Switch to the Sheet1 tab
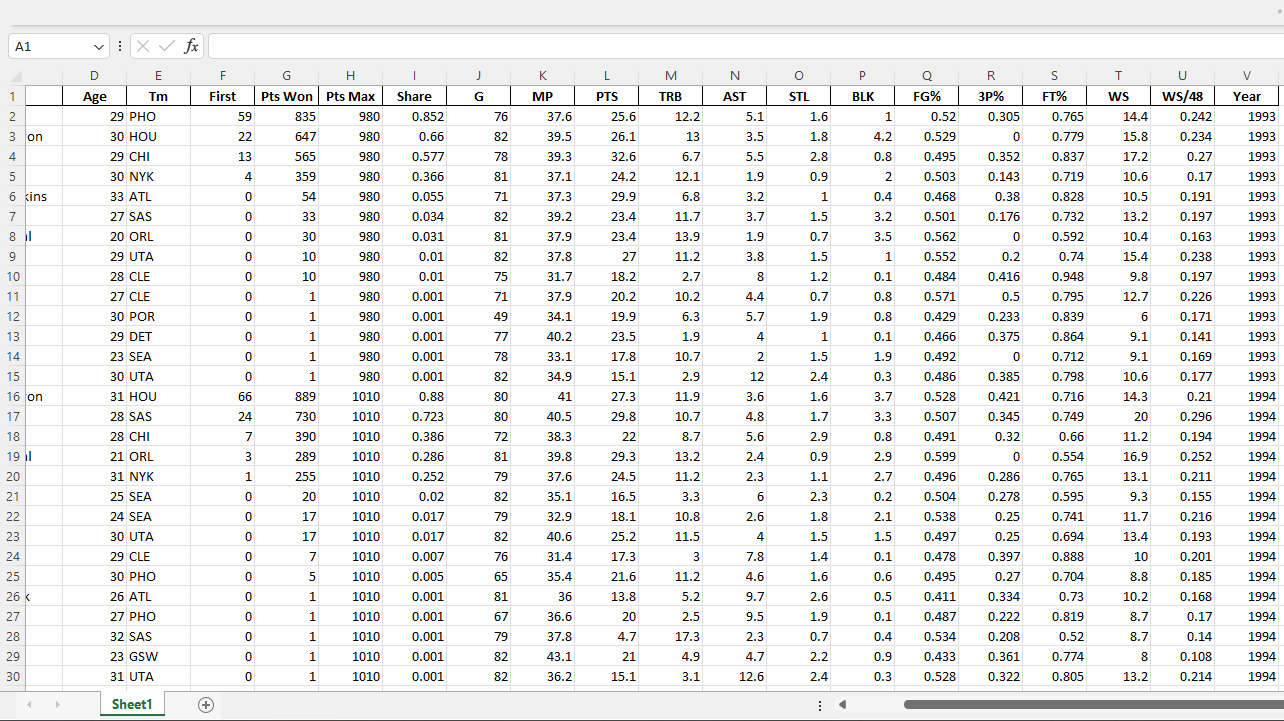The width and height of the screenshot is (1284, 721). tap(132, 705)
